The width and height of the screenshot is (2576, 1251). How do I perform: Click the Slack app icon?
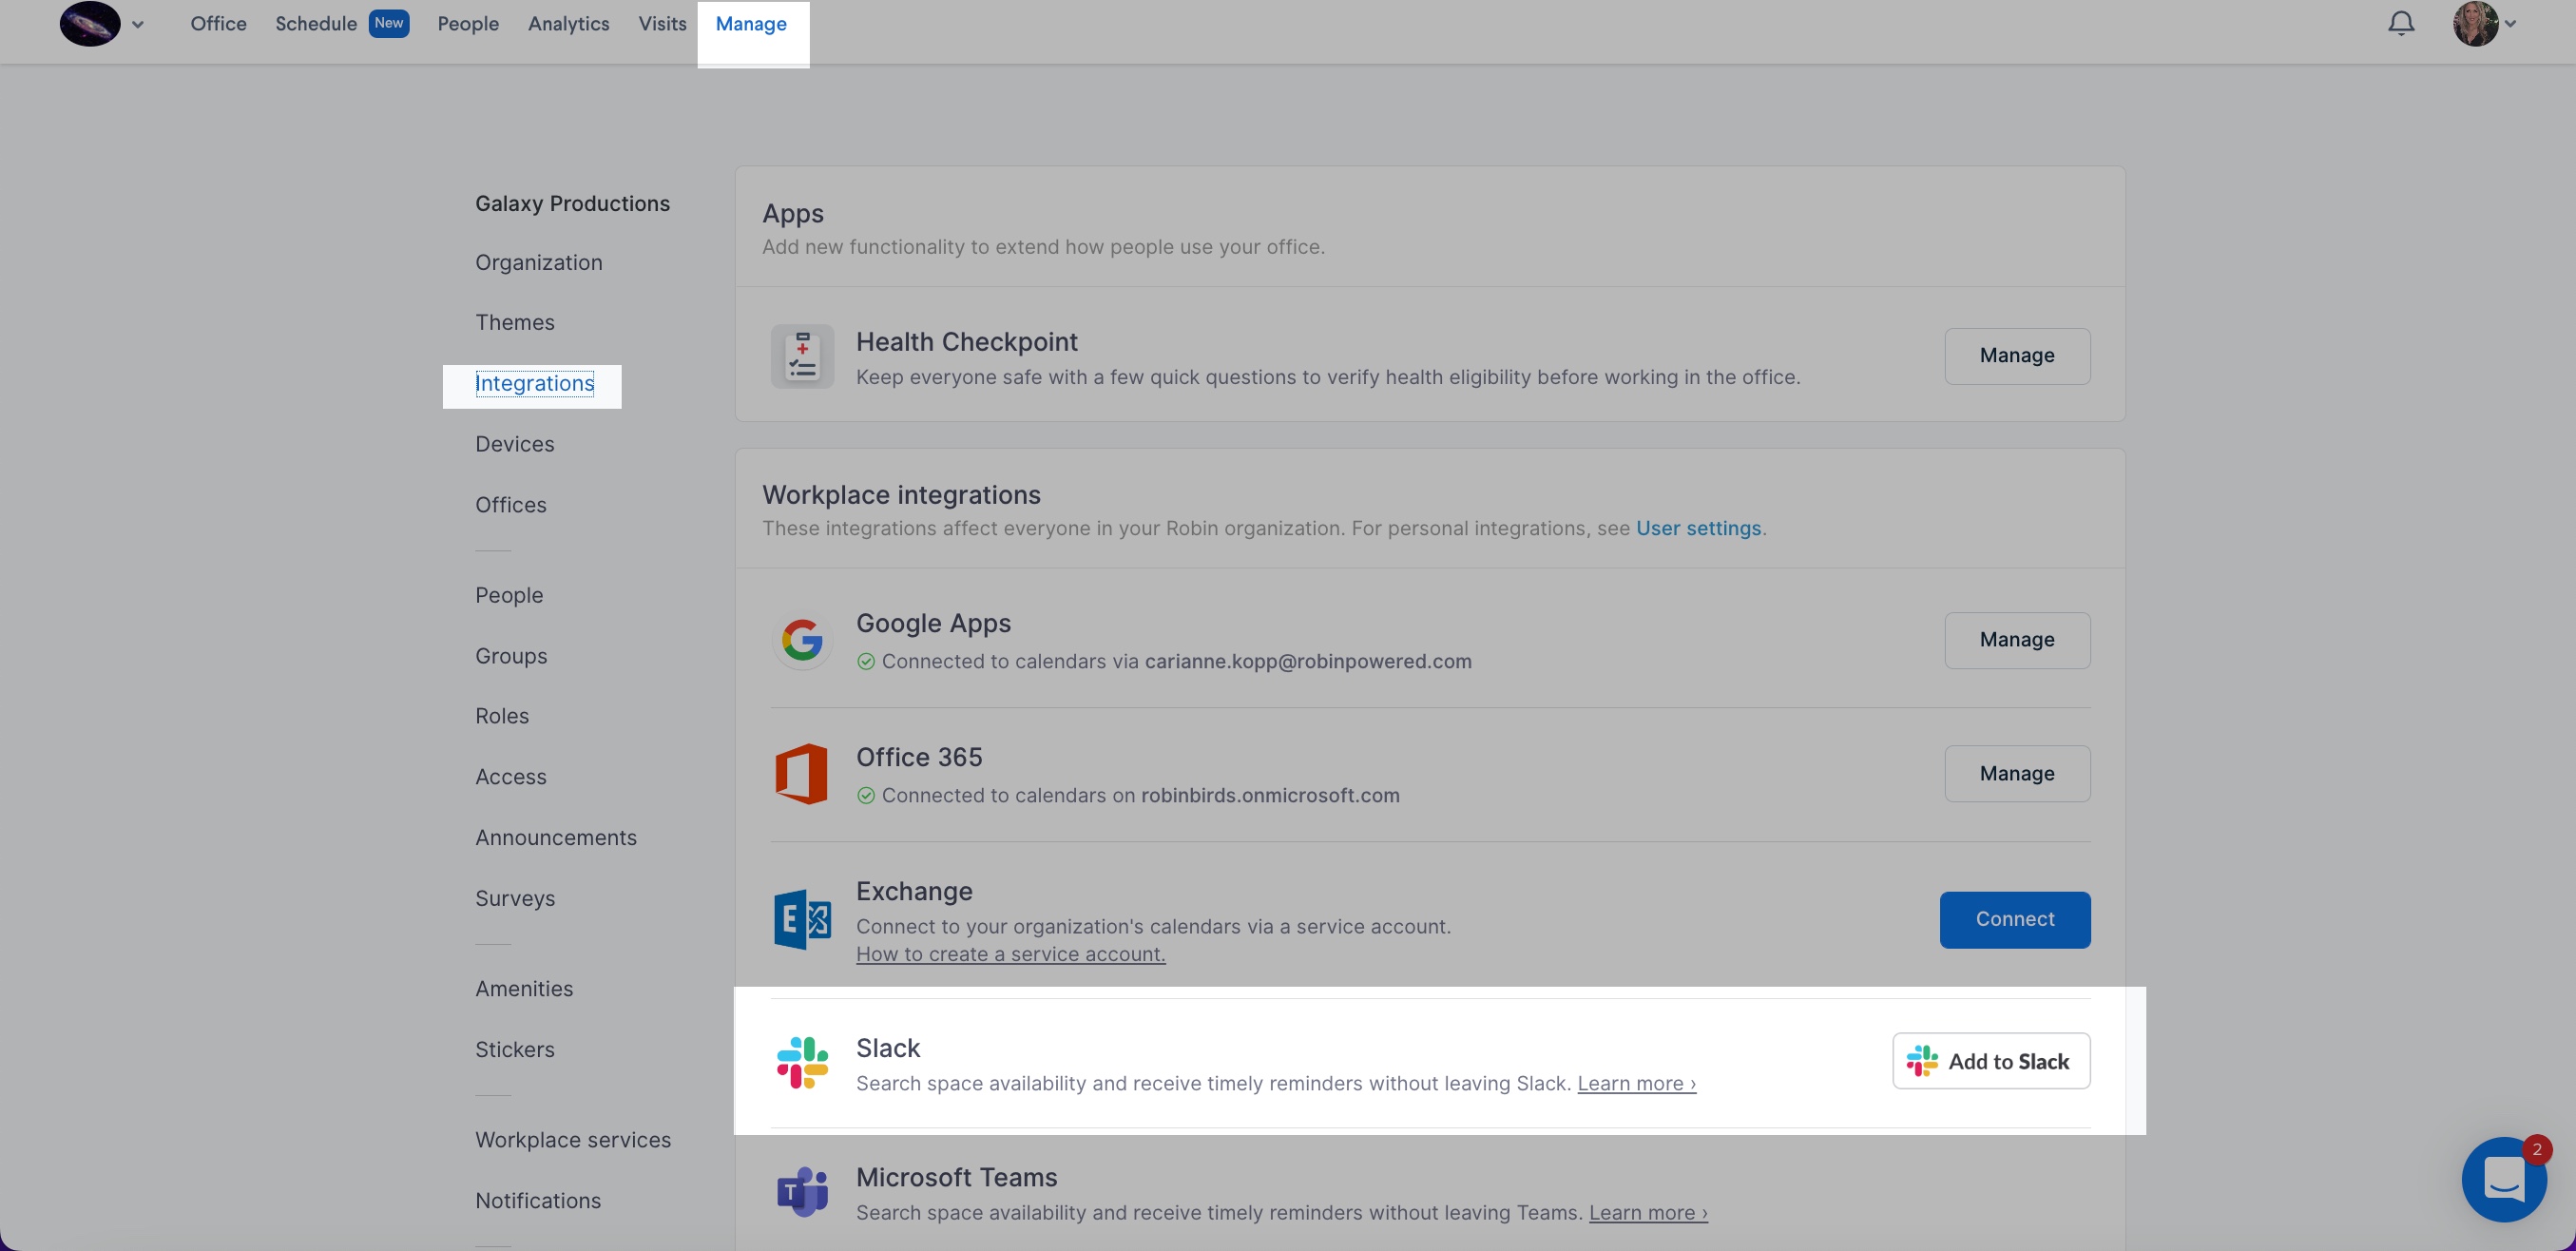(801, 1062)
